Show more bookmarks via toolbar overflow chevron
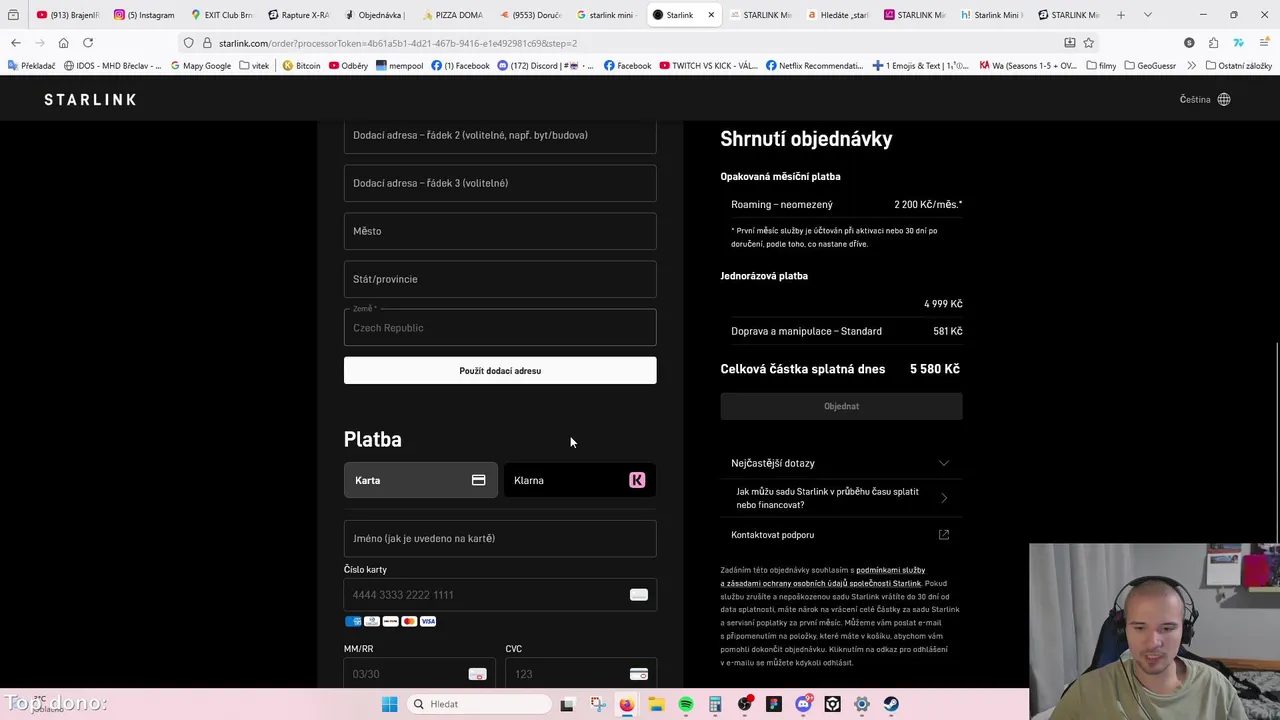 coord(1191,66)
